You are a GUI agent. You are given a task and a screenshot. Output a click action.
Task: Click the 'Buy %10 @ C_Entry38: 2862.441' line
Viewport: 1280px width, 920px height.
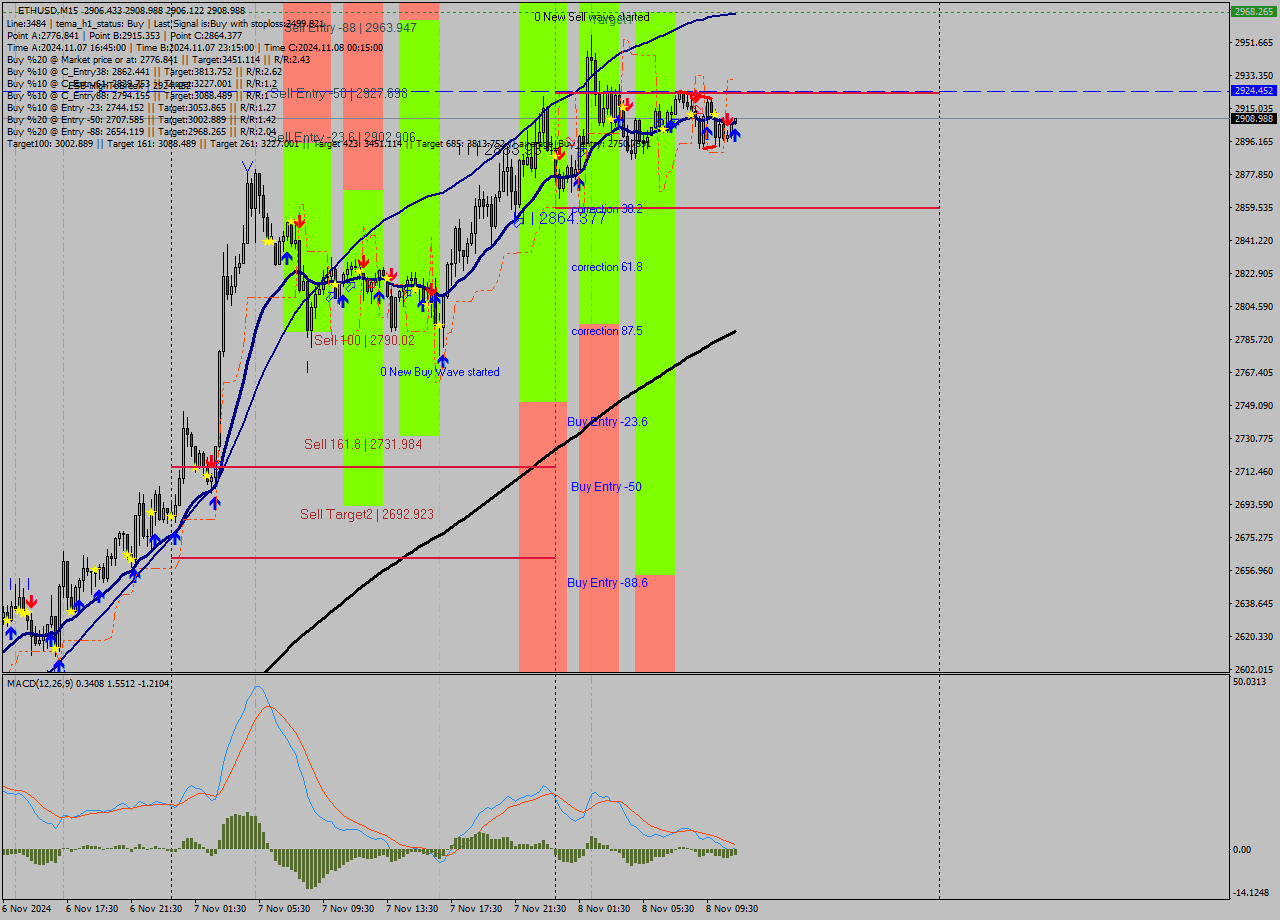(x=144, y=71)
